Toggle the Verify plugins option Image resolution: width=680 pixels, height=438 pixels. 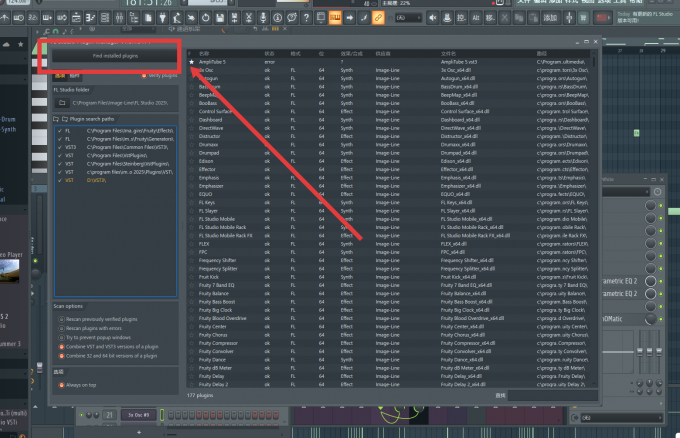click(x=159, y=75)
